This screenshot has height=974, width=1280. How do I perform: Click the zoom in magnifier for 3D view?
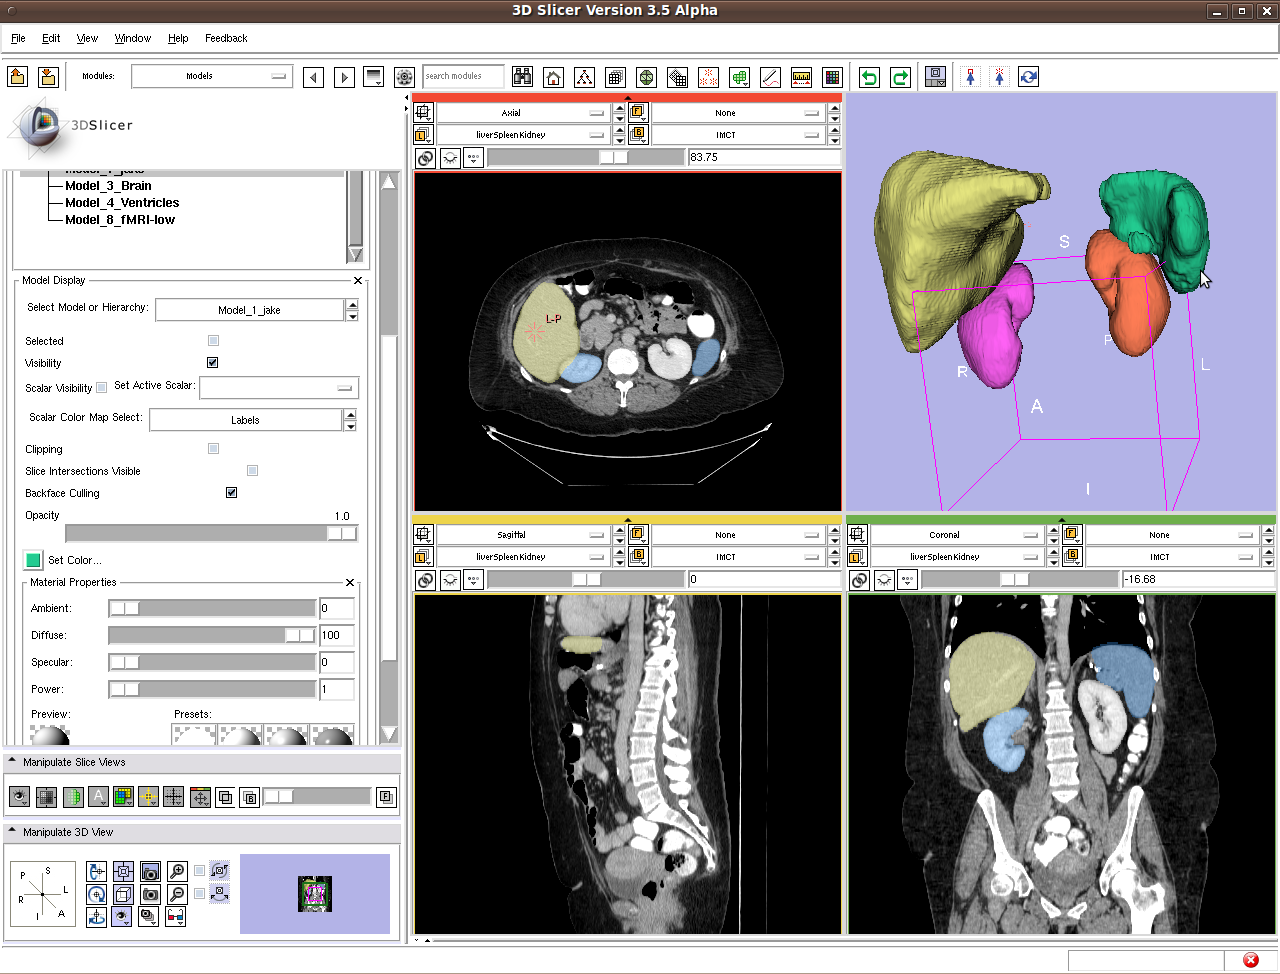tap(177, 871)
